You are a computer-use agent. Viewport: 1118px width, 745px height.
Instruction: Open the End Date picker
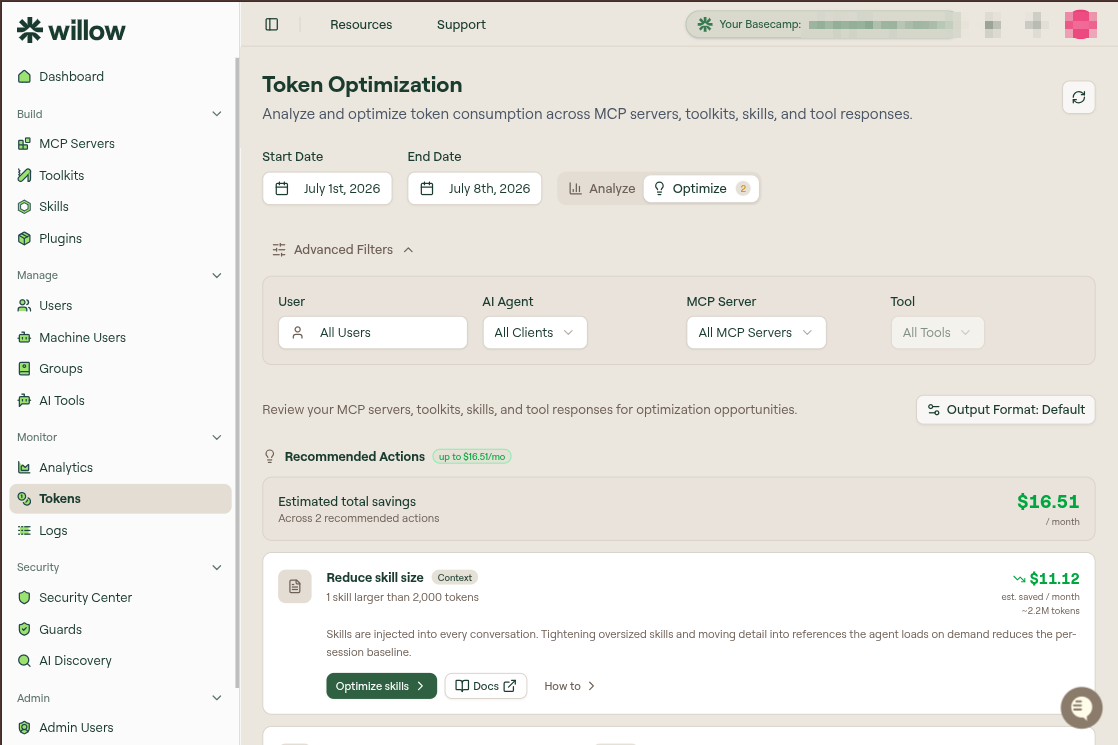click(x=474, y=188)
